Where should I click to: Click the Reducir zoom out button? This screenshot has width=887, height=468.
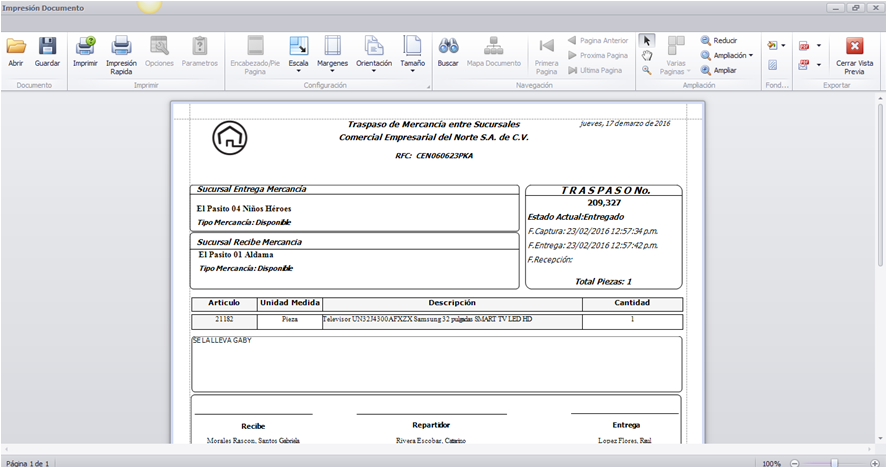pyautogui.click(x=719, y=41)
